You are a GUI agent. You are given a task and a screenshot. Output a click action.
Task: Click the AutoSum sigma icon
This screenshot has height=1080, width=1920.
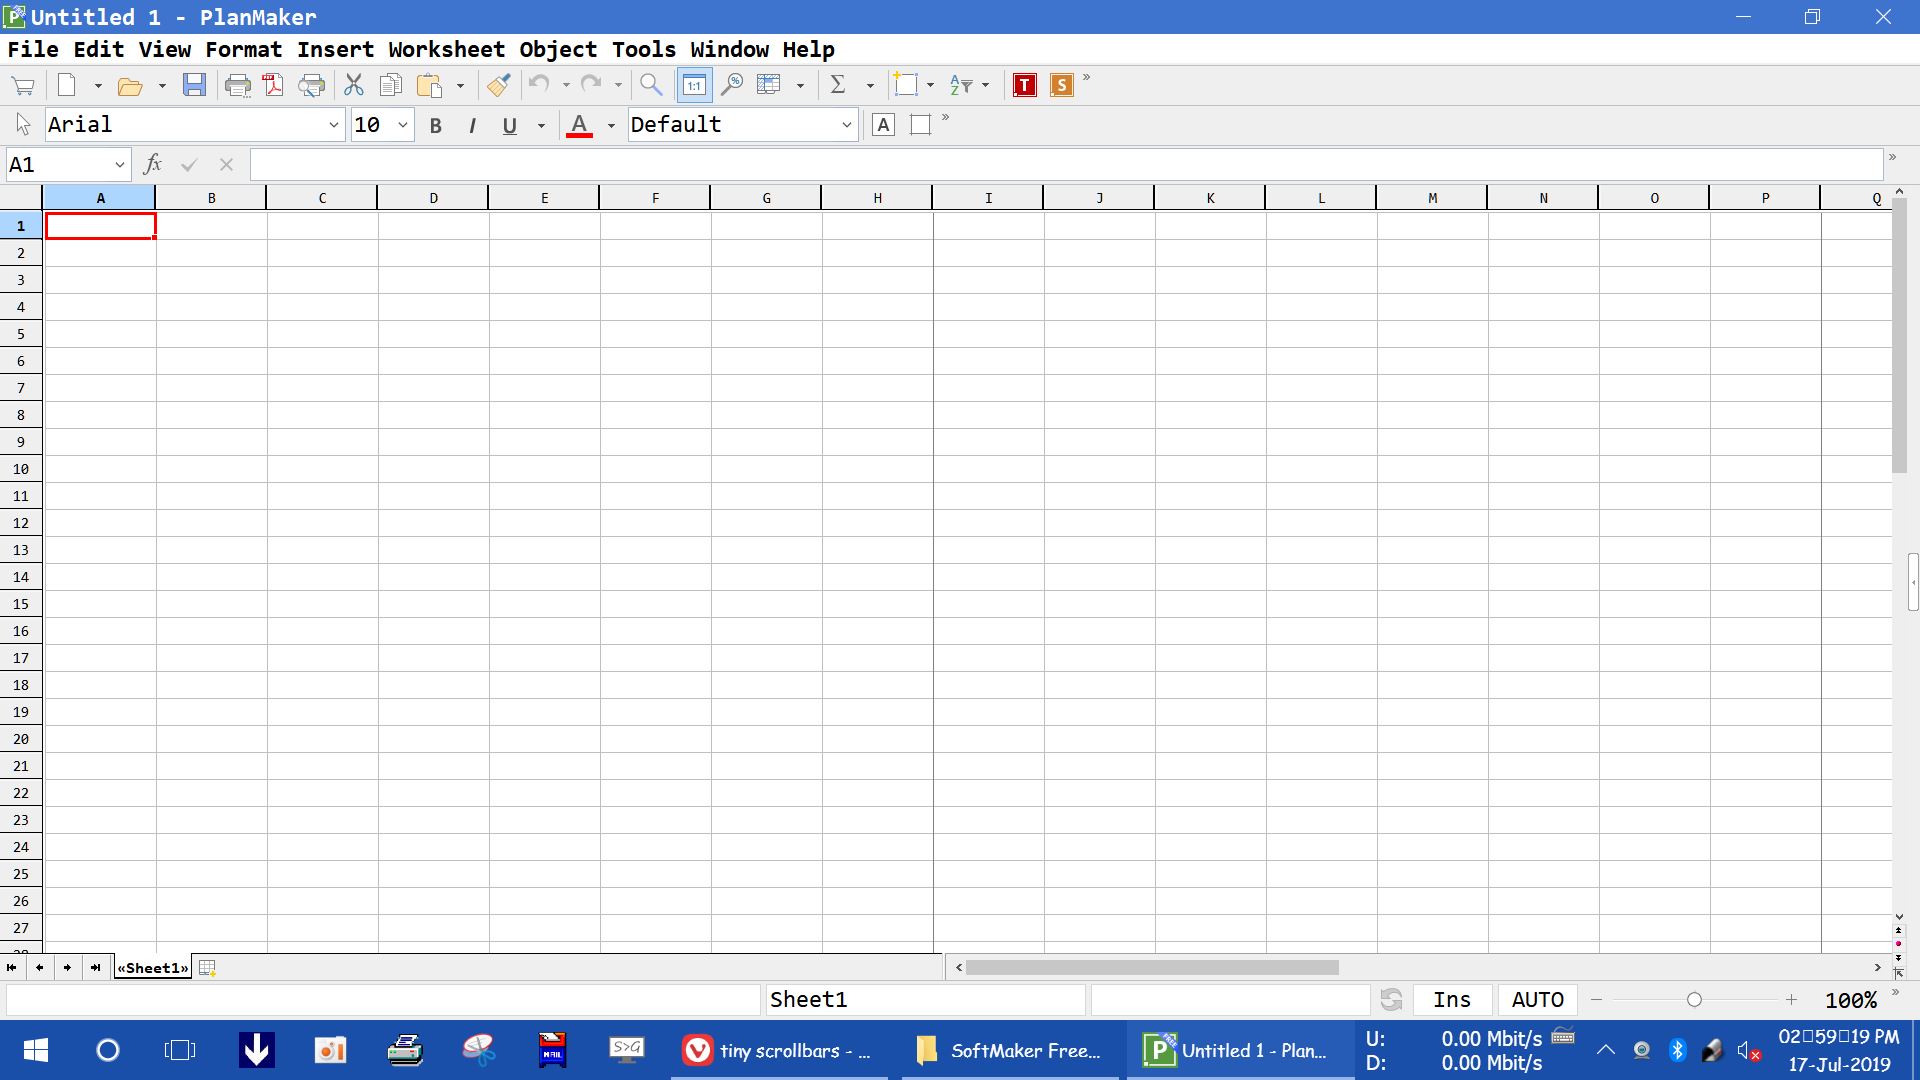pos(838,85)
